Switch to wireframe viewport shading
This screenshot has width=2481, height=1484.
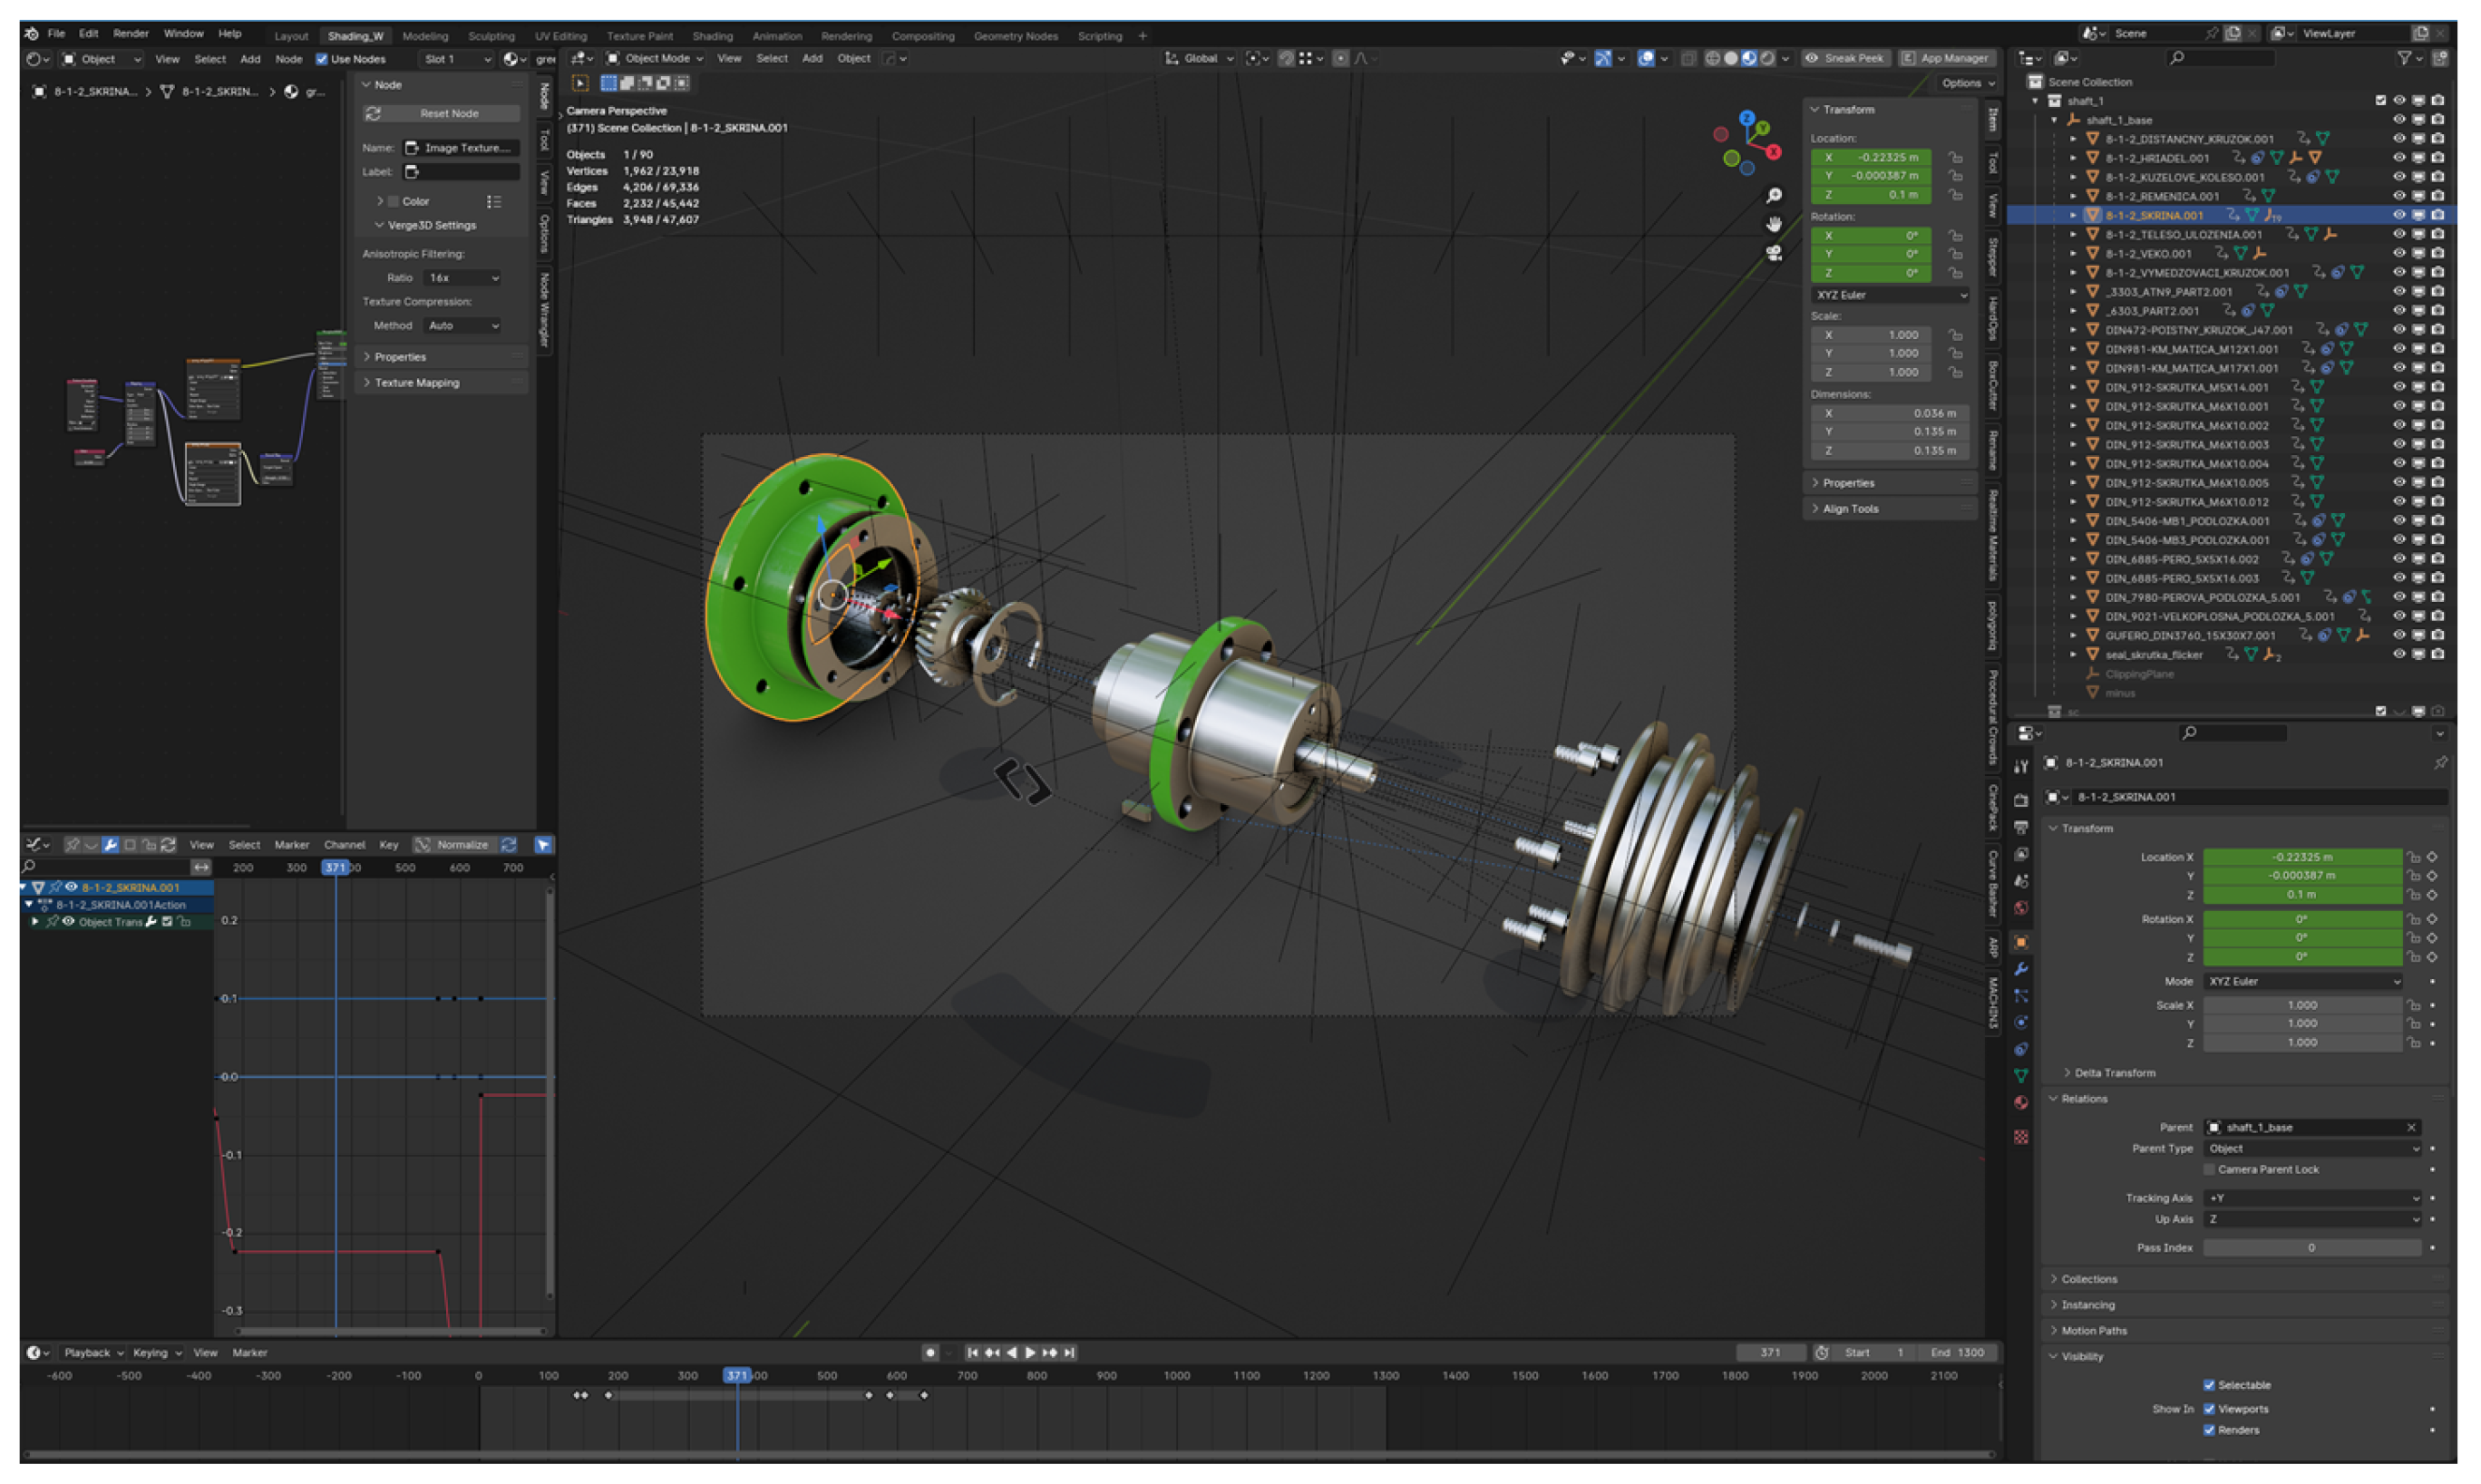coord(1711,59)
